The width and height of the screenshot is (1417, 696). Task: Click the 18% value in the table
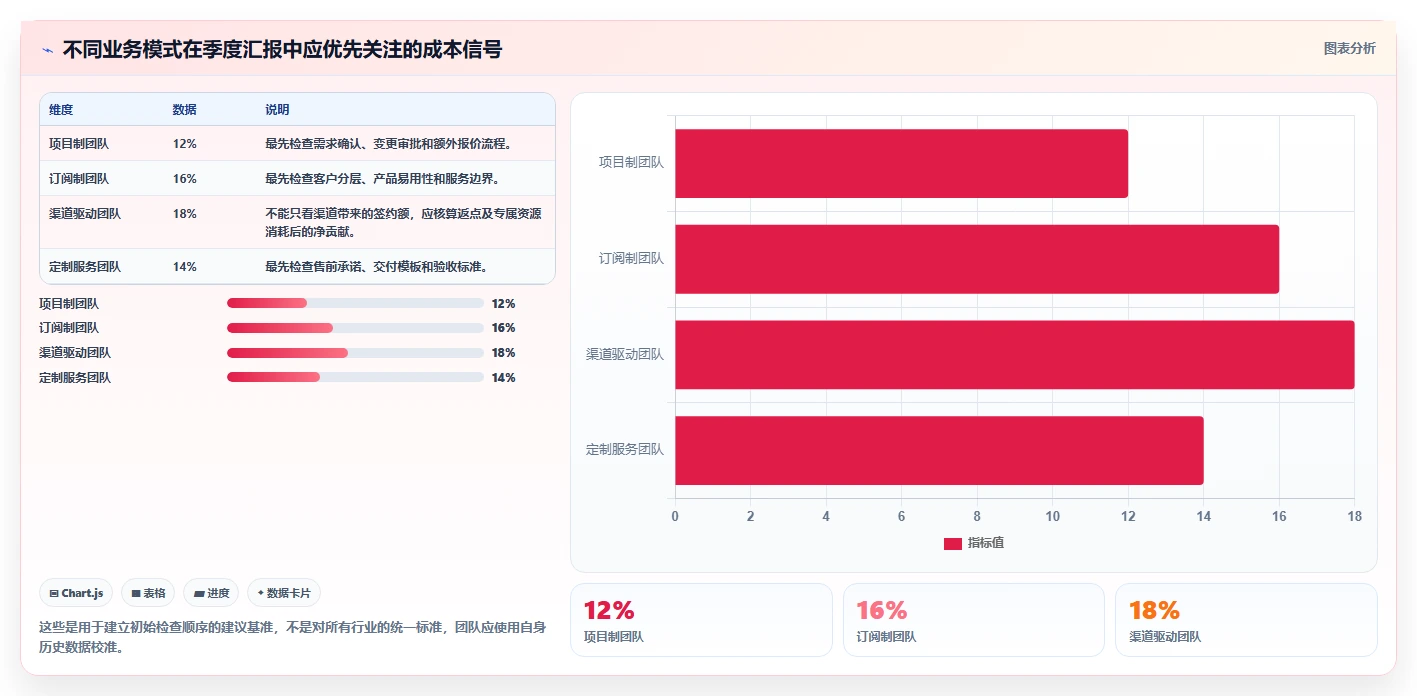[185, 213]
